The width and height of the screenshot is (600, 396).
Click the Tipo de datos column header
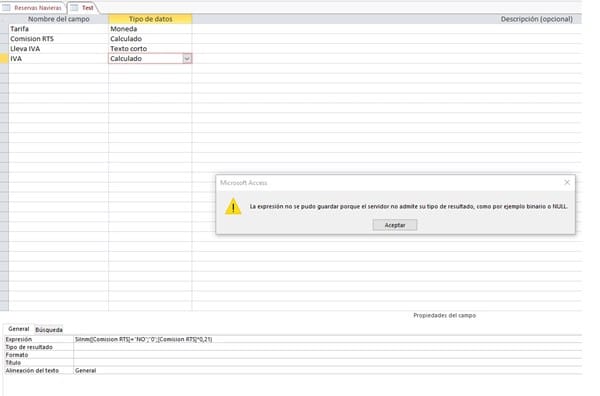point(150,19)
